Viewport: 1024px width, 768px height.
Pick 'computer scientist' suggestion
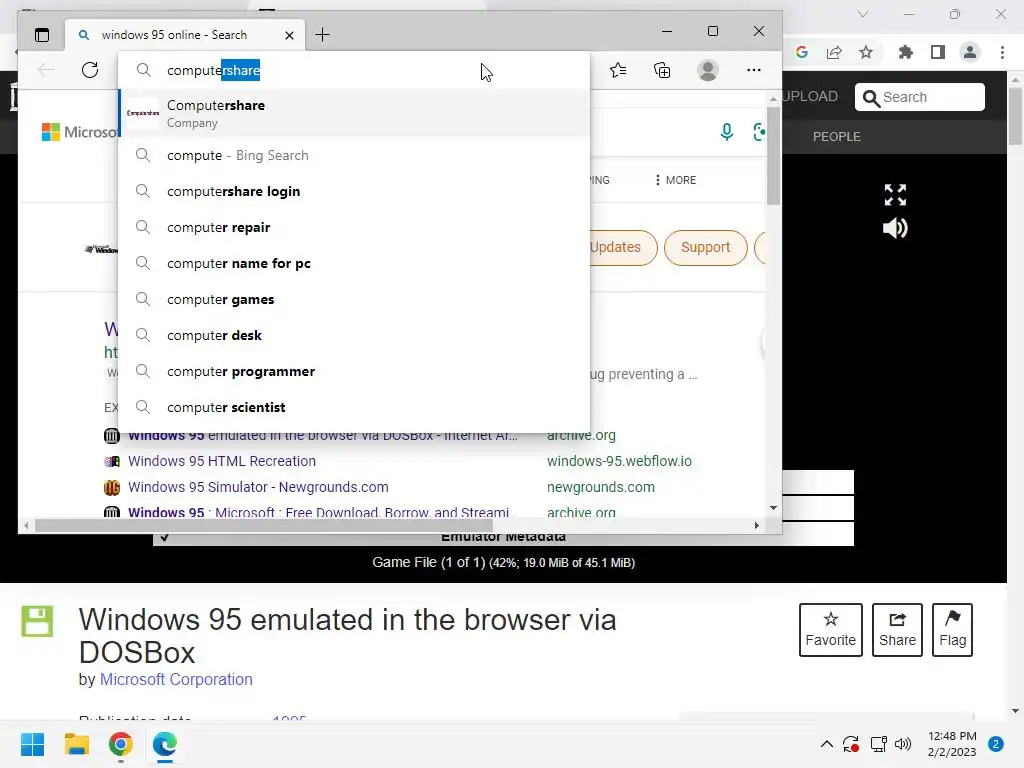(355, 407)
